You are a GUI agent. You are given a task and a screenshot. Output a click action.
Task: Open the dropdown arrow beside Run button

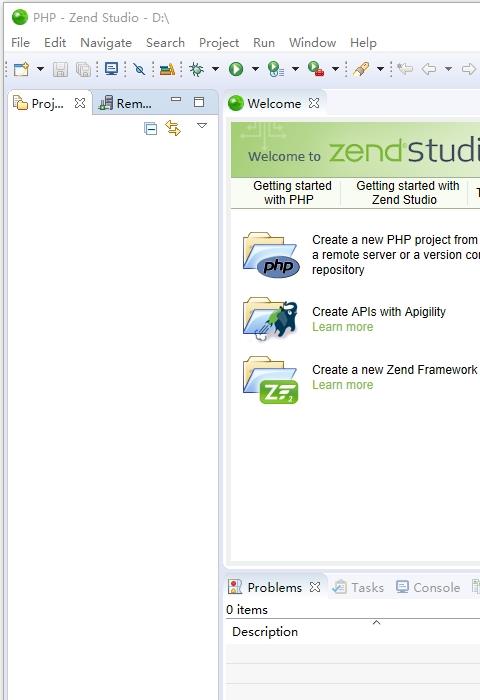tap(255, 69)
